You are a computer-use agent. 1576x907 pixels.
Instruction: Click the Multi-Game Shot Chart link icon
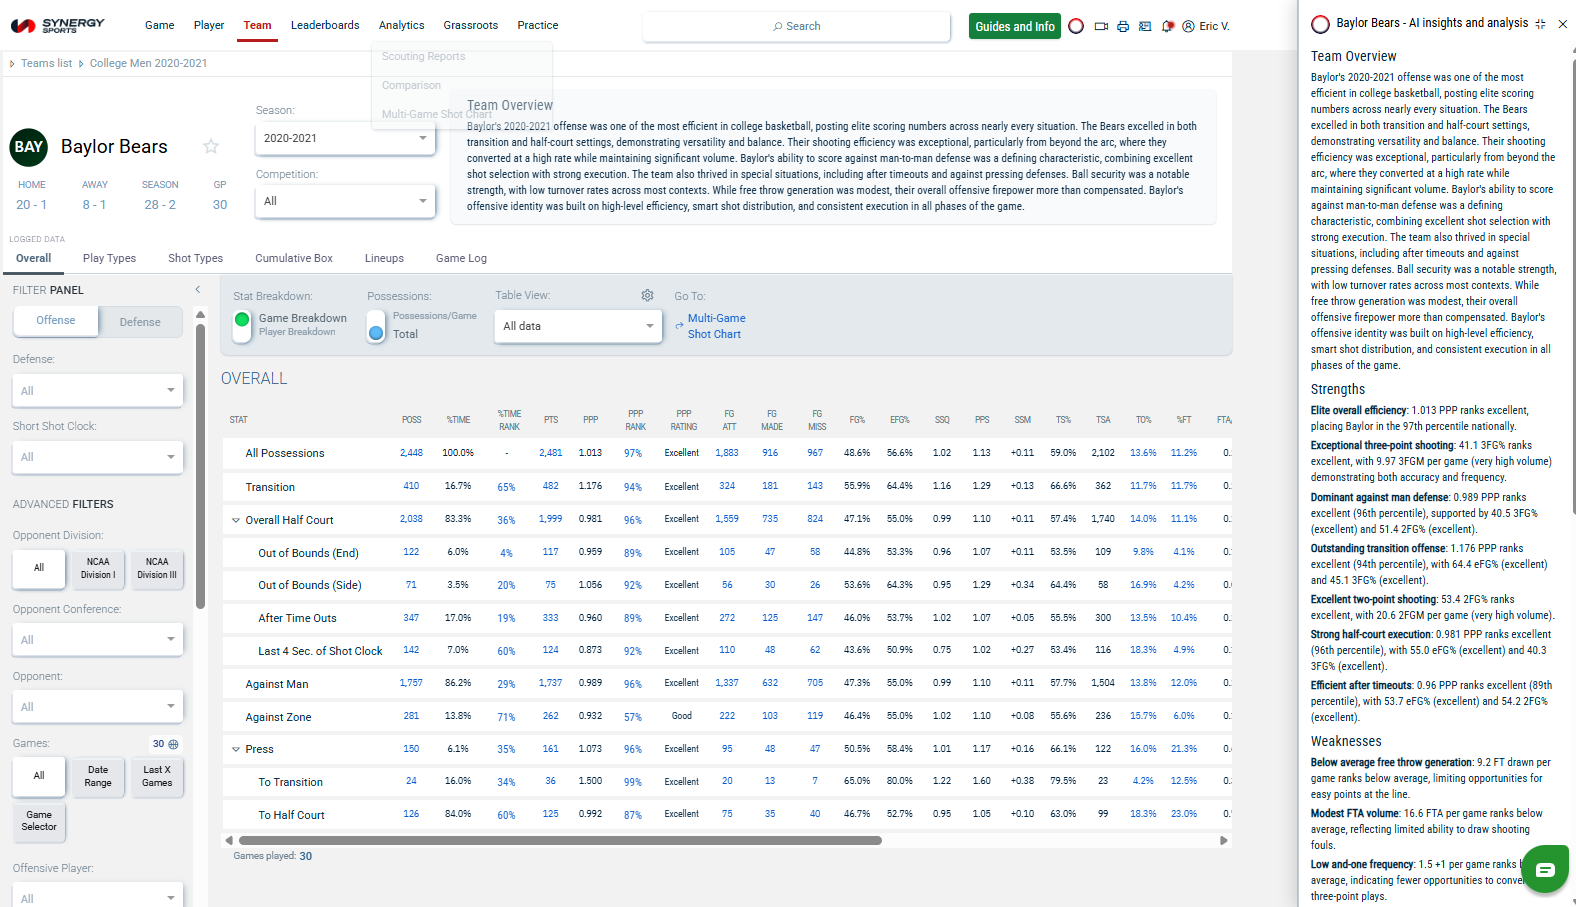[680, 326]
